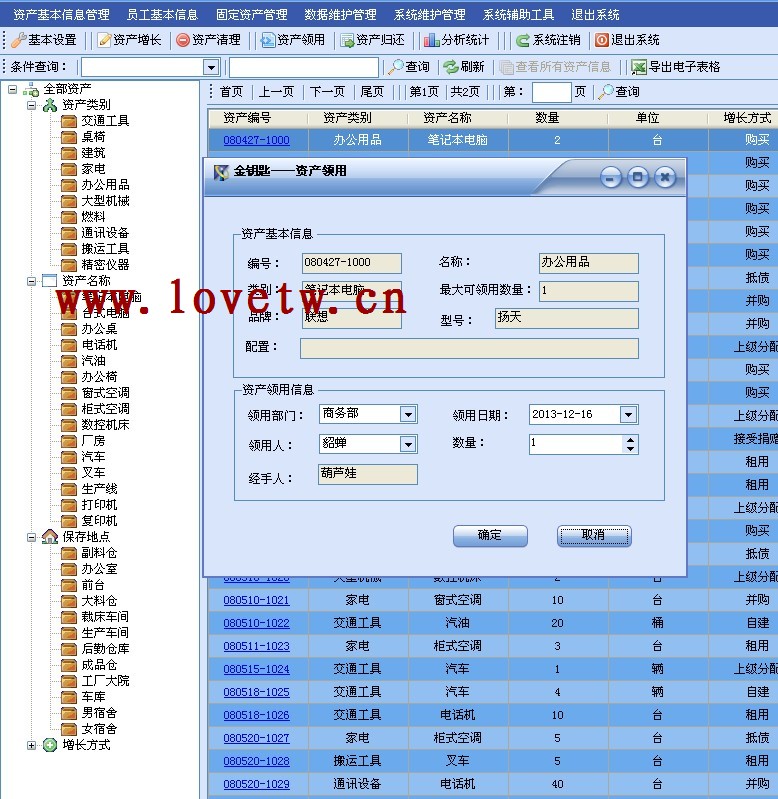This screenshot has width=778, height=799.
Task: Select 大型机械 in the category tree
Action: (105, 201)
